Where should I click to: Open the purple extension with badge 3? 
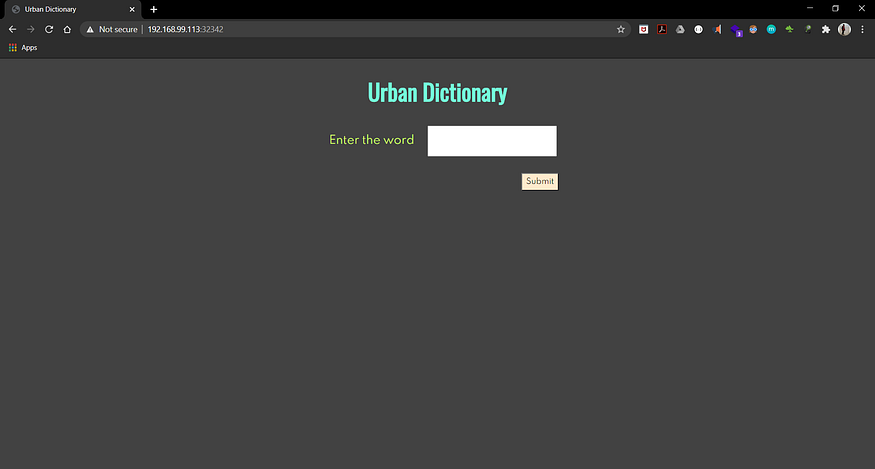point(736,30)
